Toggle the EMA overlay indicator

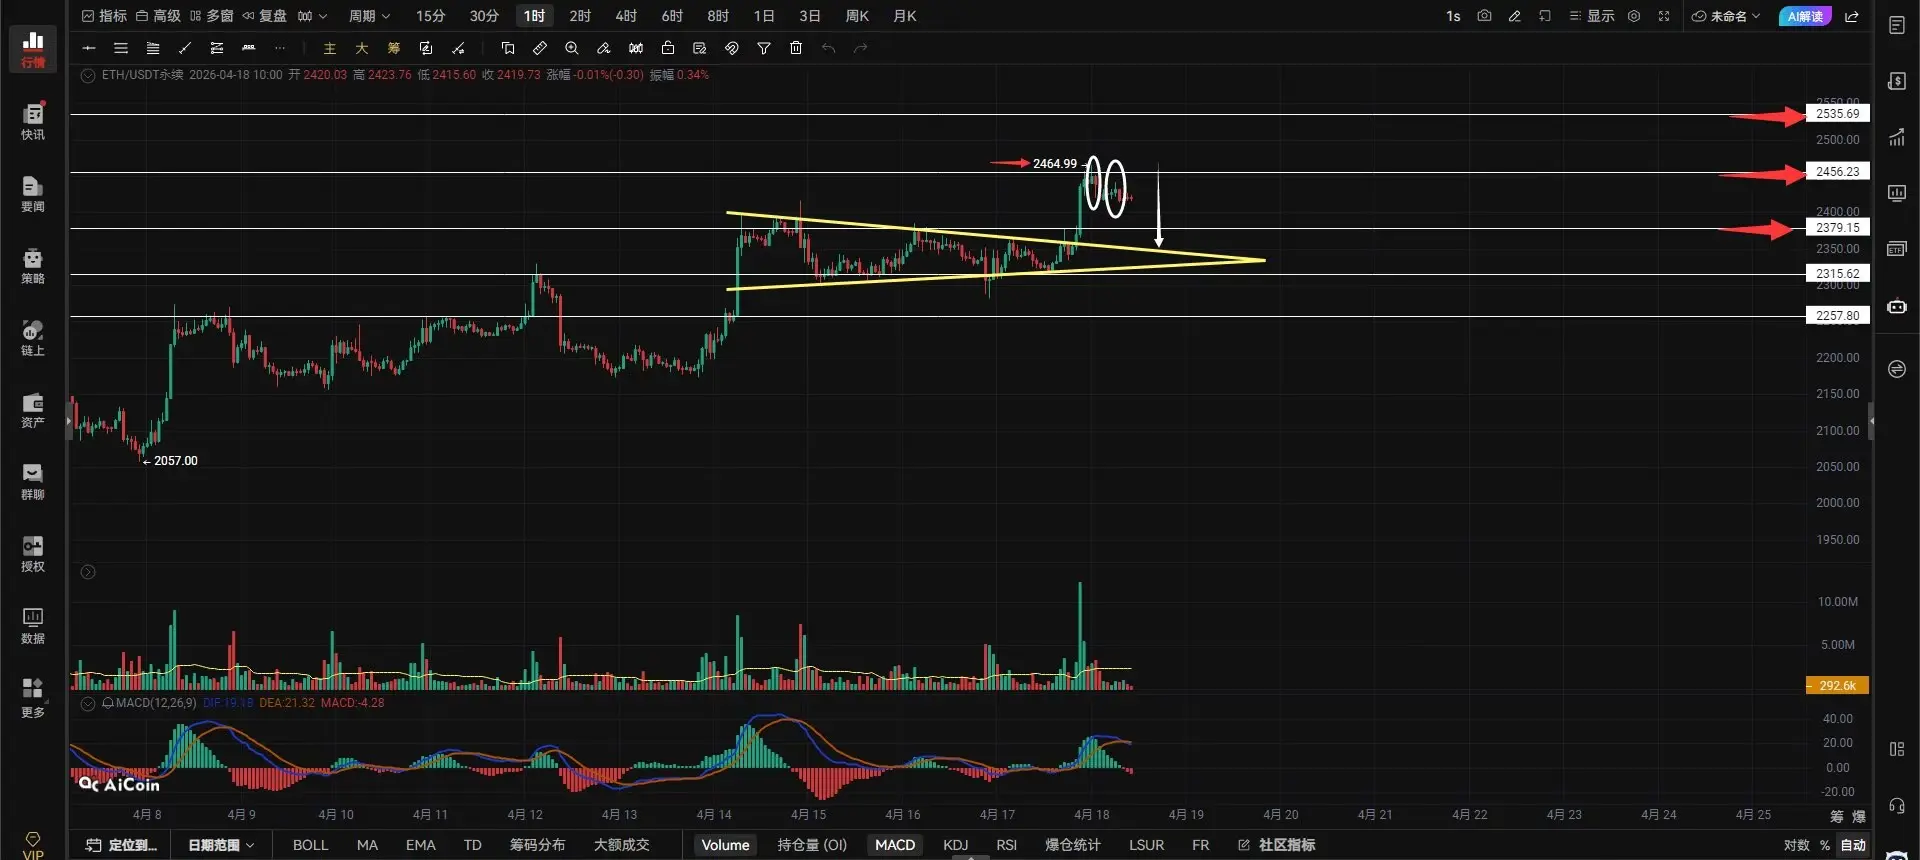click(421, 845)
